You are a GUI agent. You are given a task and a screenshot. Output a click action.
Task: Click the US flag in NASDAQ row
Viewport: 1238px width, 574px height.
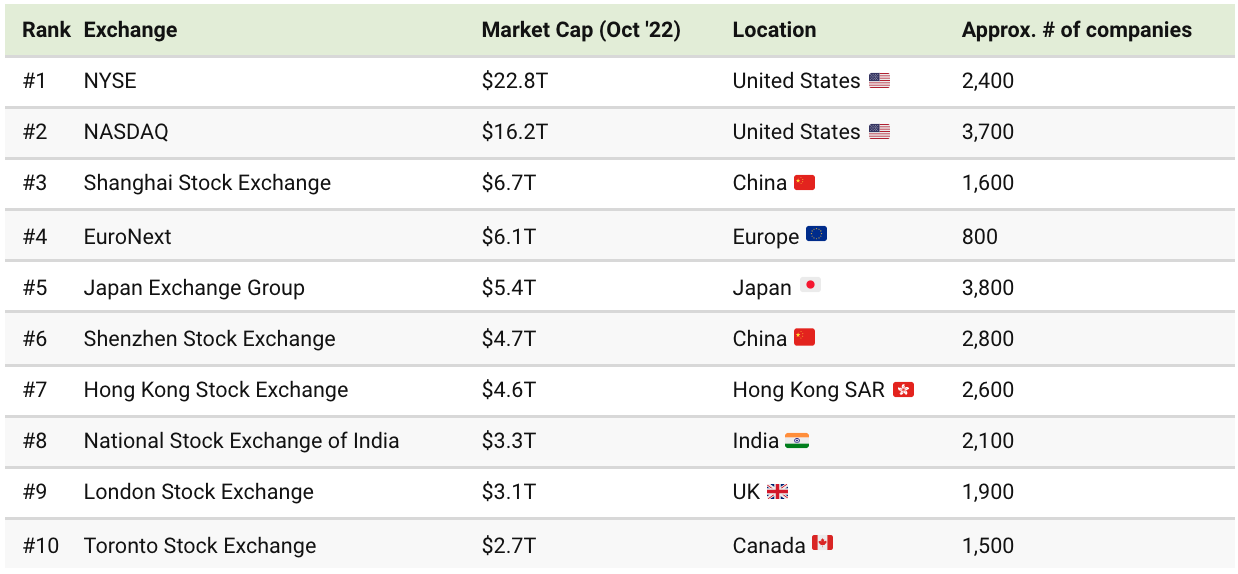coord(879,132)
